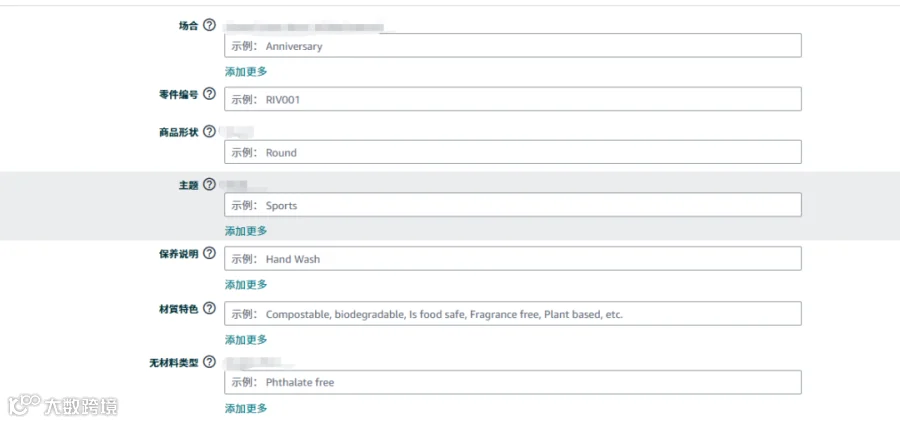Click into the 主题 field showing Sports
The height and width of the screenshot is (423, 900).
click(513, 205)
